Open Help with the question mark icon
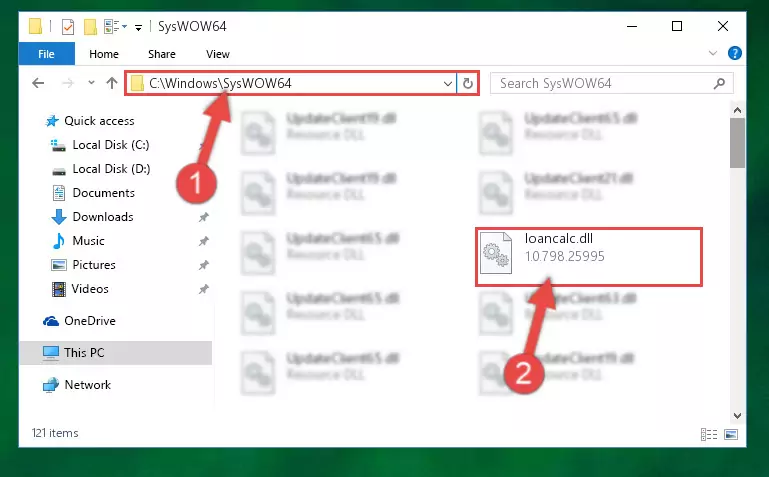Image resolution: width=769 pixels, height=477 pixels. click(x=735, y=53)
